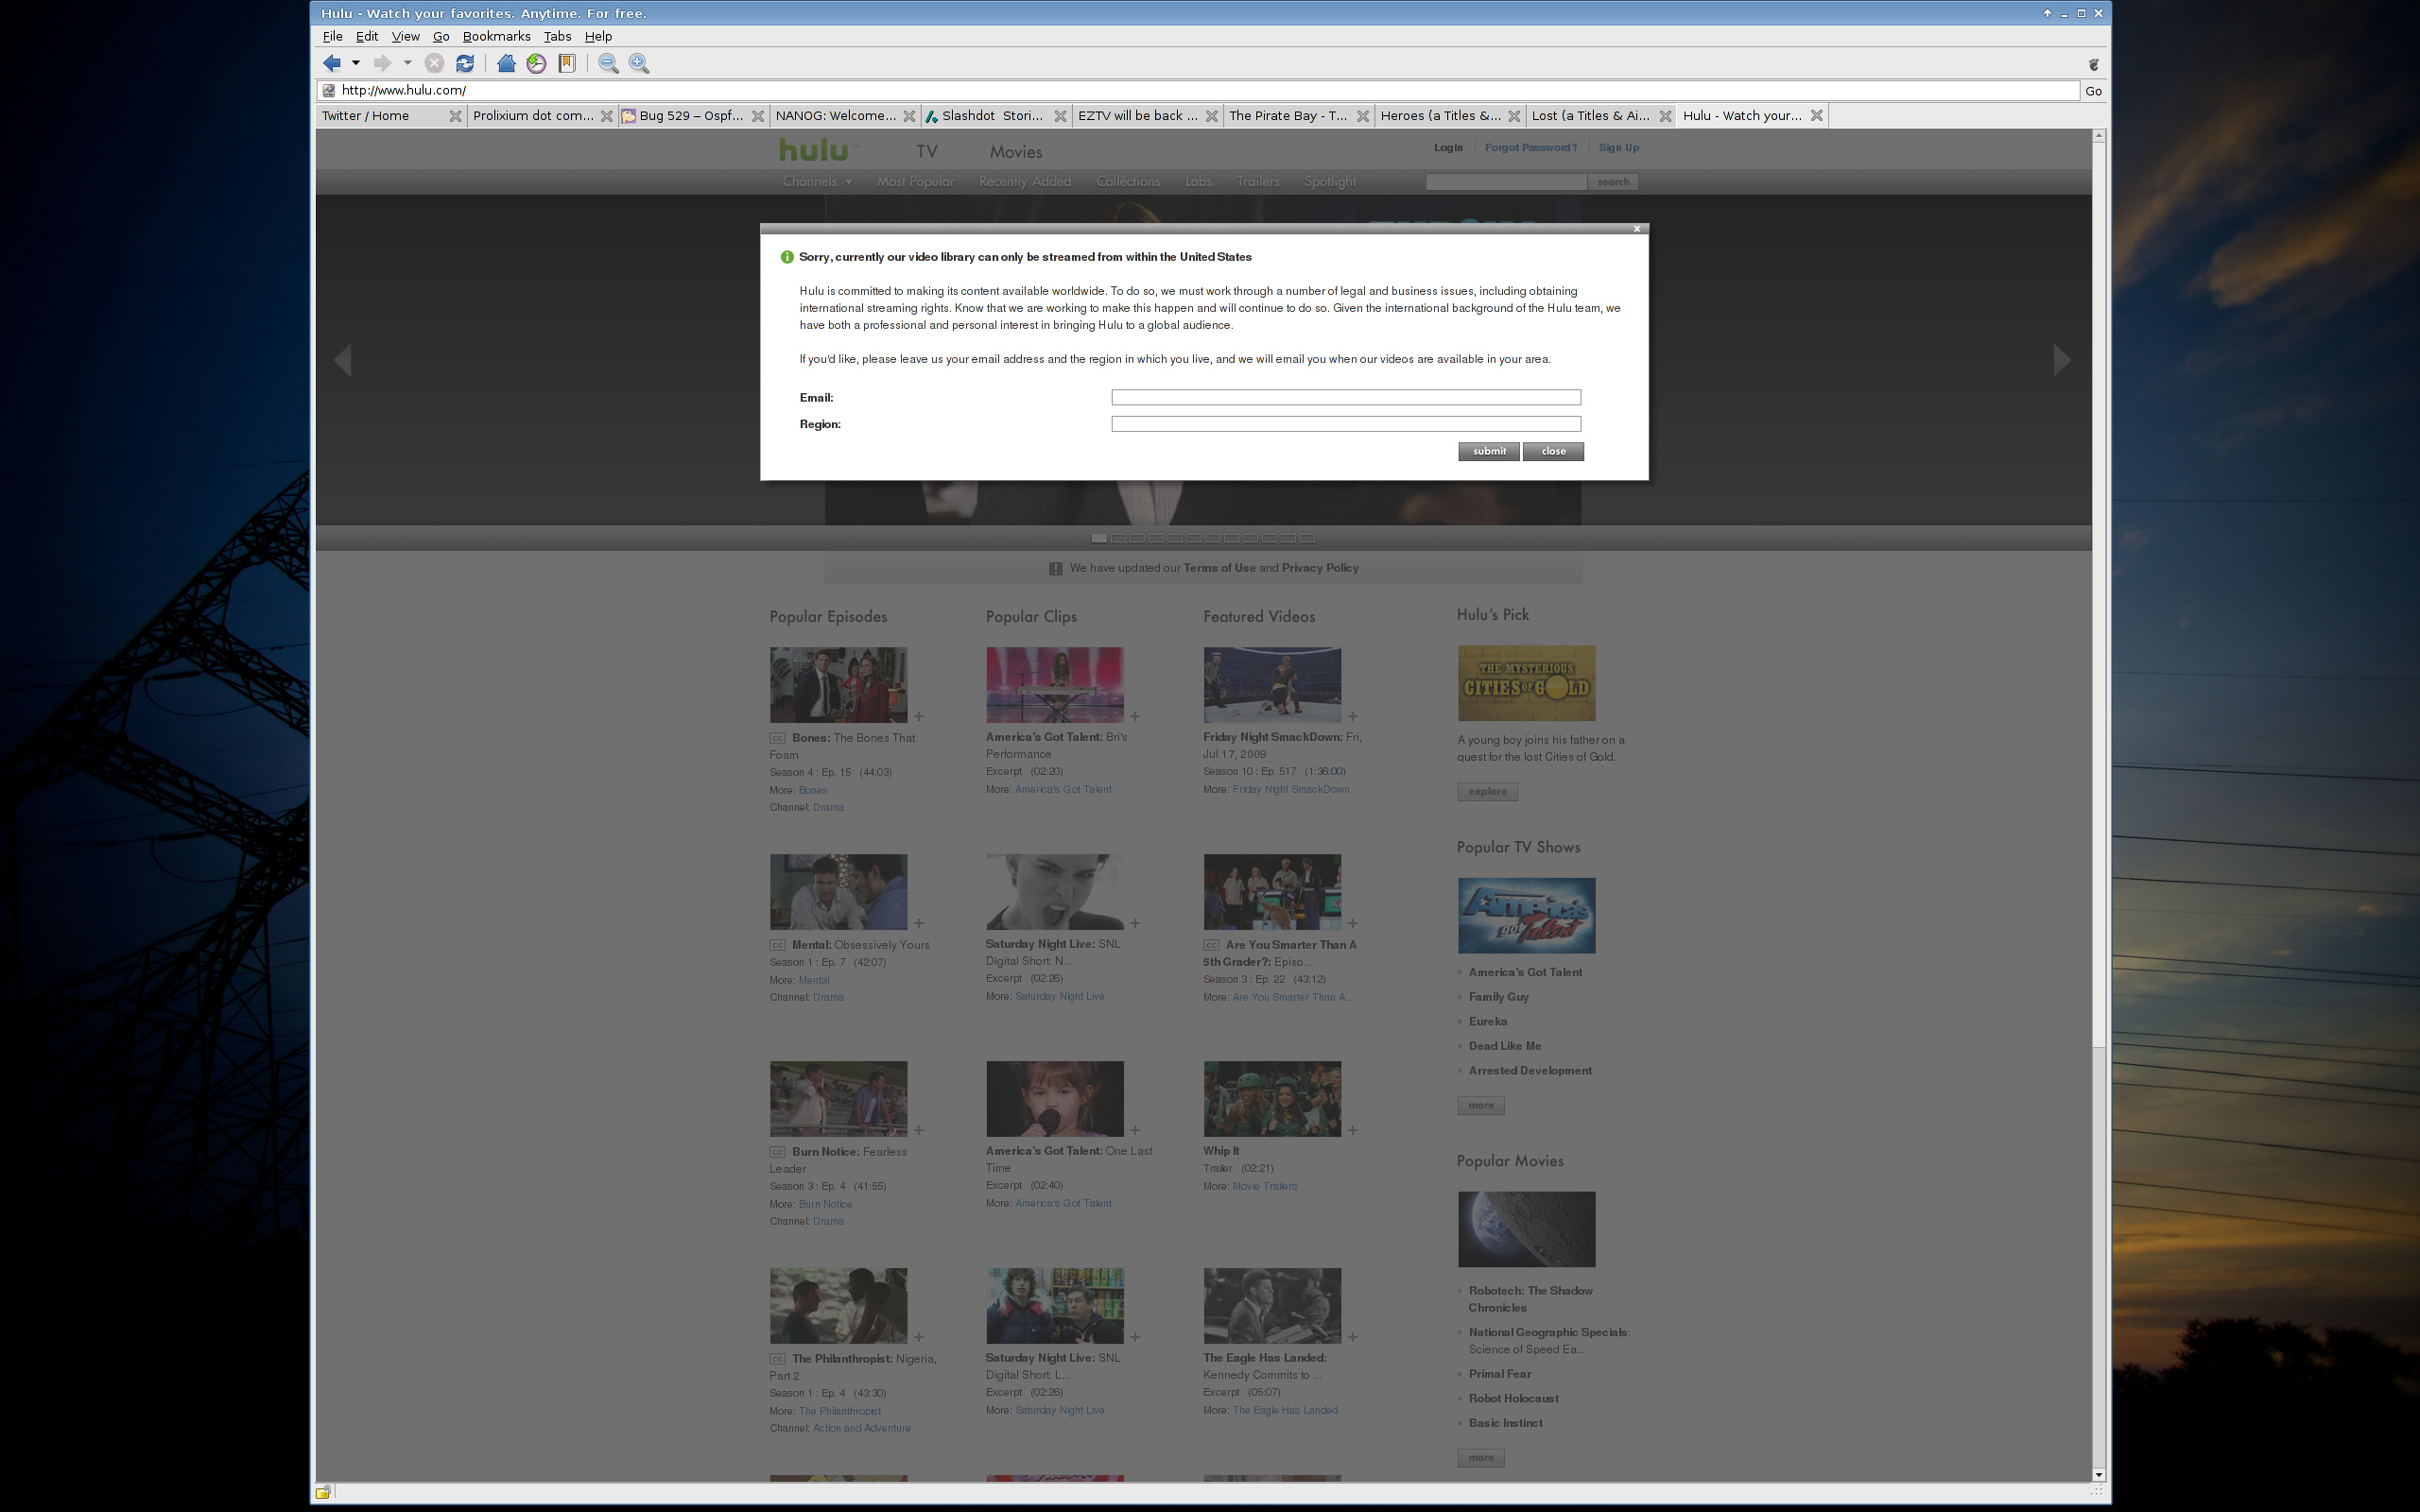Open the History clock icon
The height and width of the screenshot is (1512, 2420).
537,63
